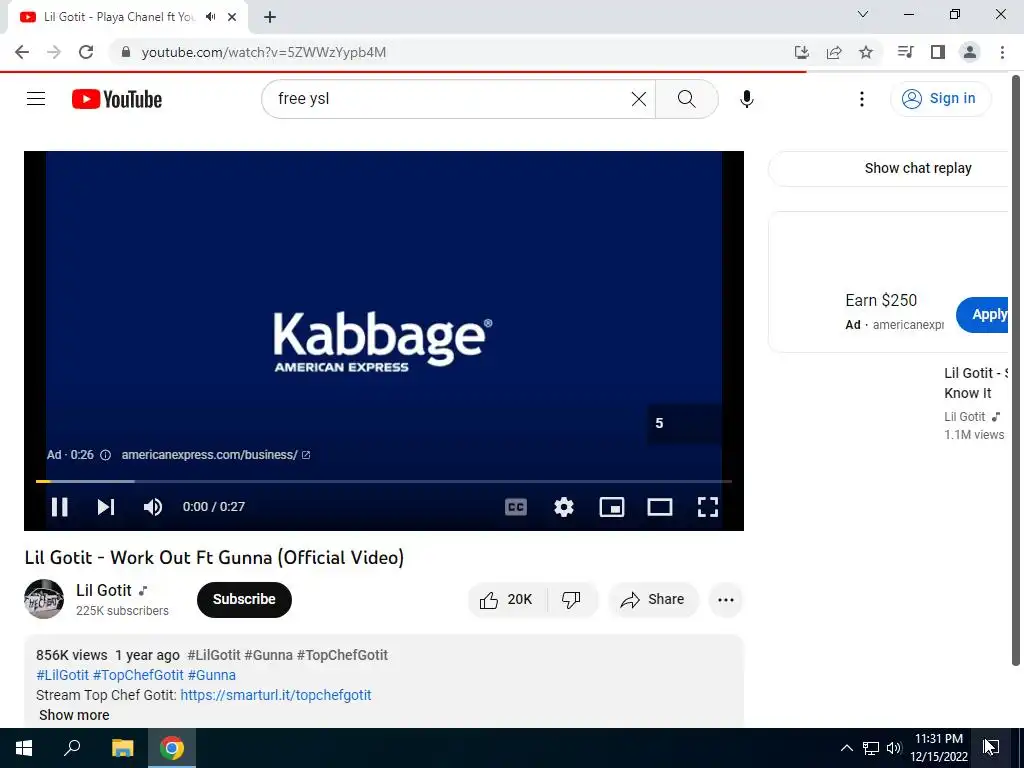The width and height of the screenshot is (1024, 768).
Task: Expand description with Show more
Action: tap(74, 715)
